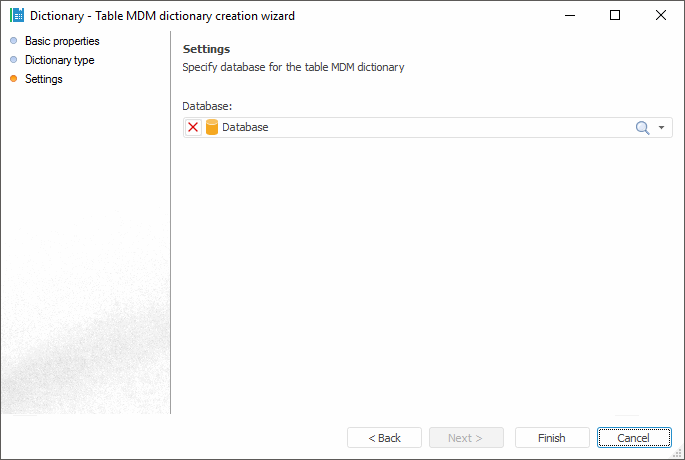Screen dimensions: 685x460
Task: Close the dictionary wizard window
Action: point(661,16)
